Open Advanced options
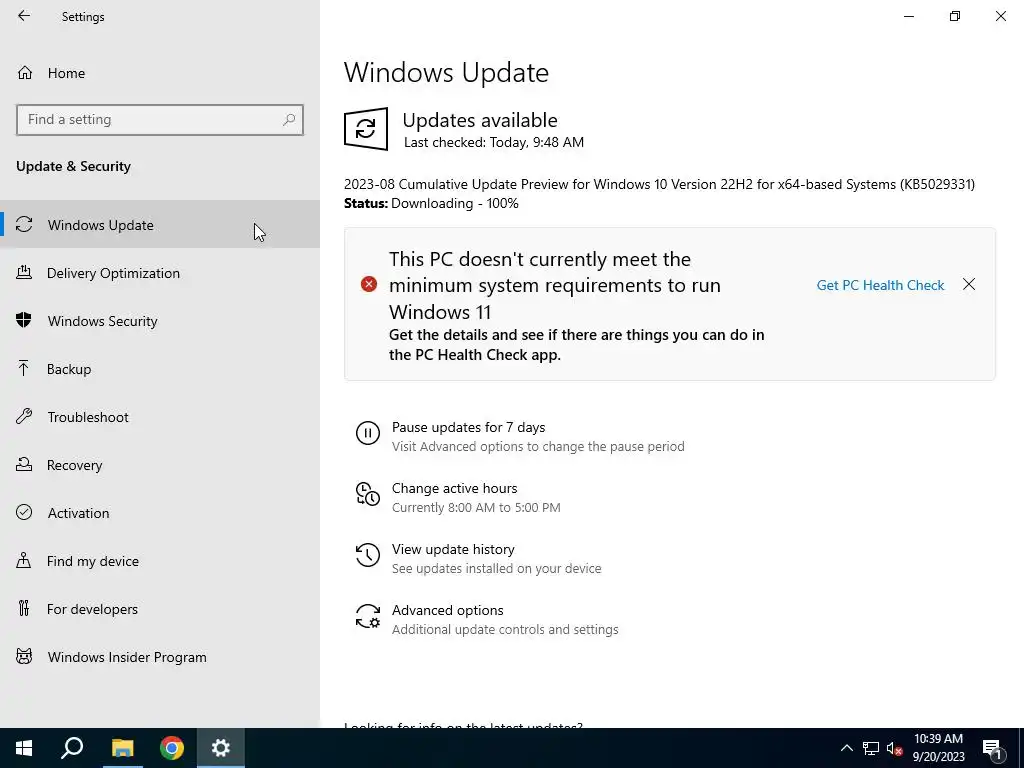The width and height of the screenshot is (1024, 768). pos(447,610)
